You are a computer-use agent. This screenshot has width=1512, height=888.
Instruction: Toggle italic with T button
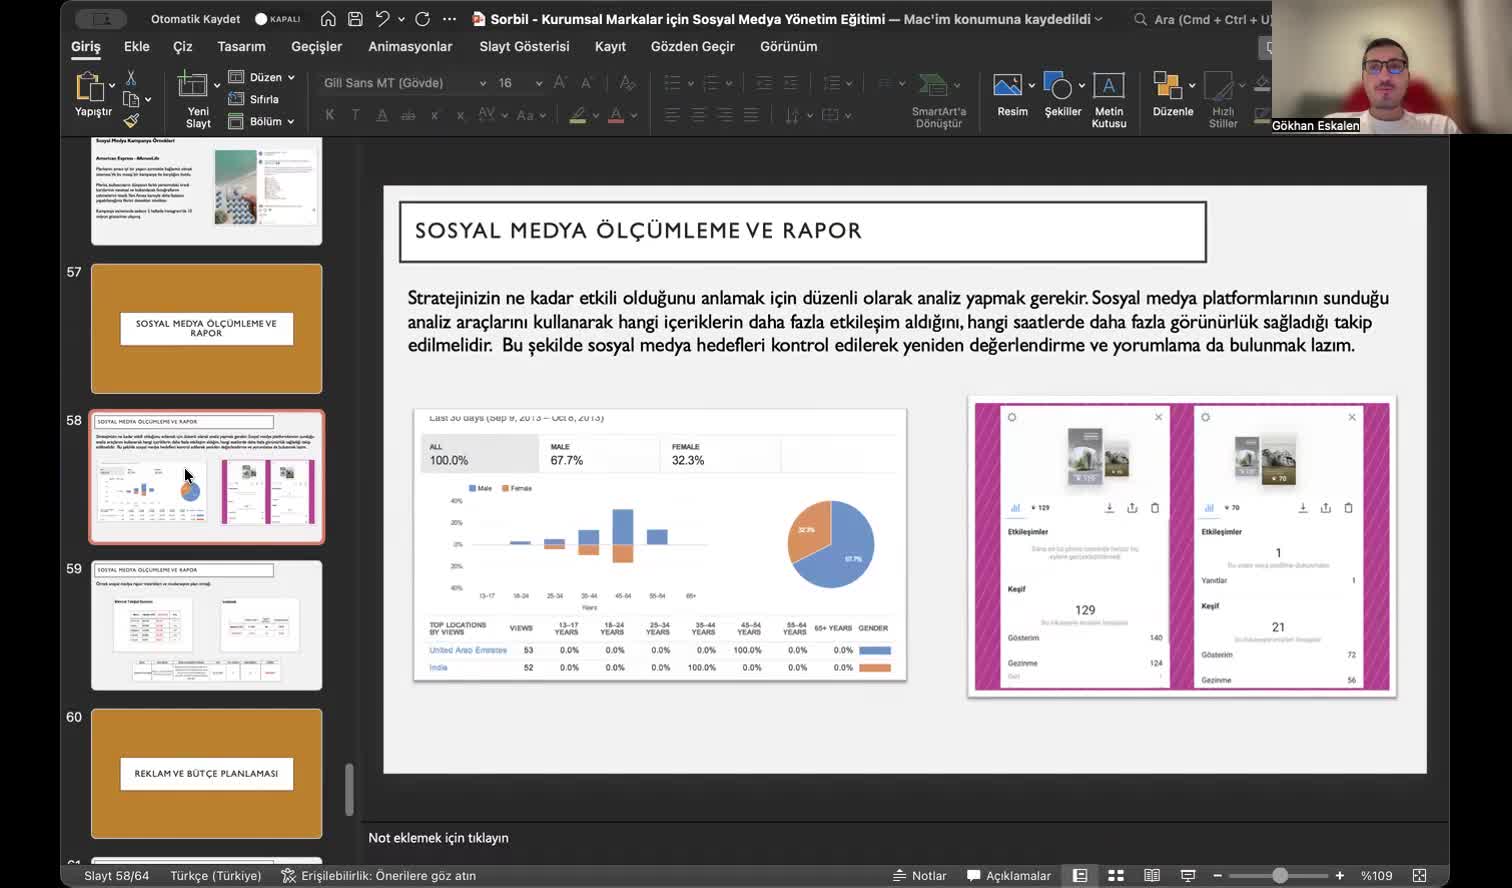(x=355, y=115)
